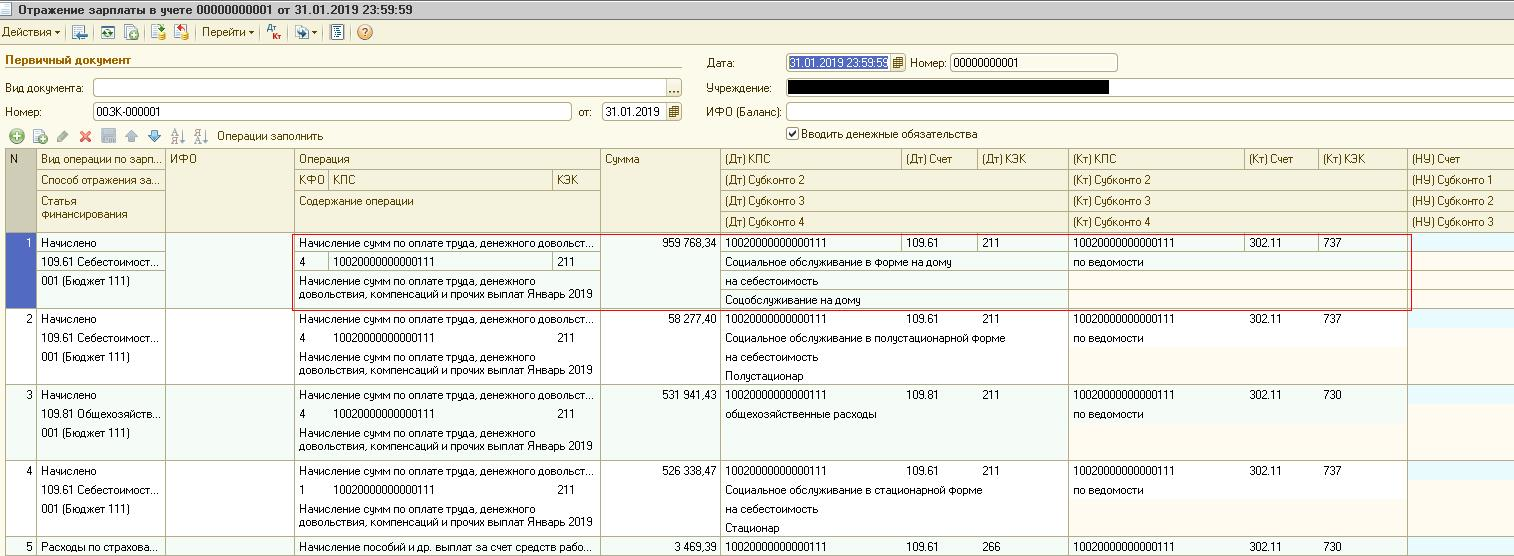Image resolution: width=1514 pixels, height=556 pixels.
Task: Click the ИФО (Баланс) input field
Action: point(1150,112)
